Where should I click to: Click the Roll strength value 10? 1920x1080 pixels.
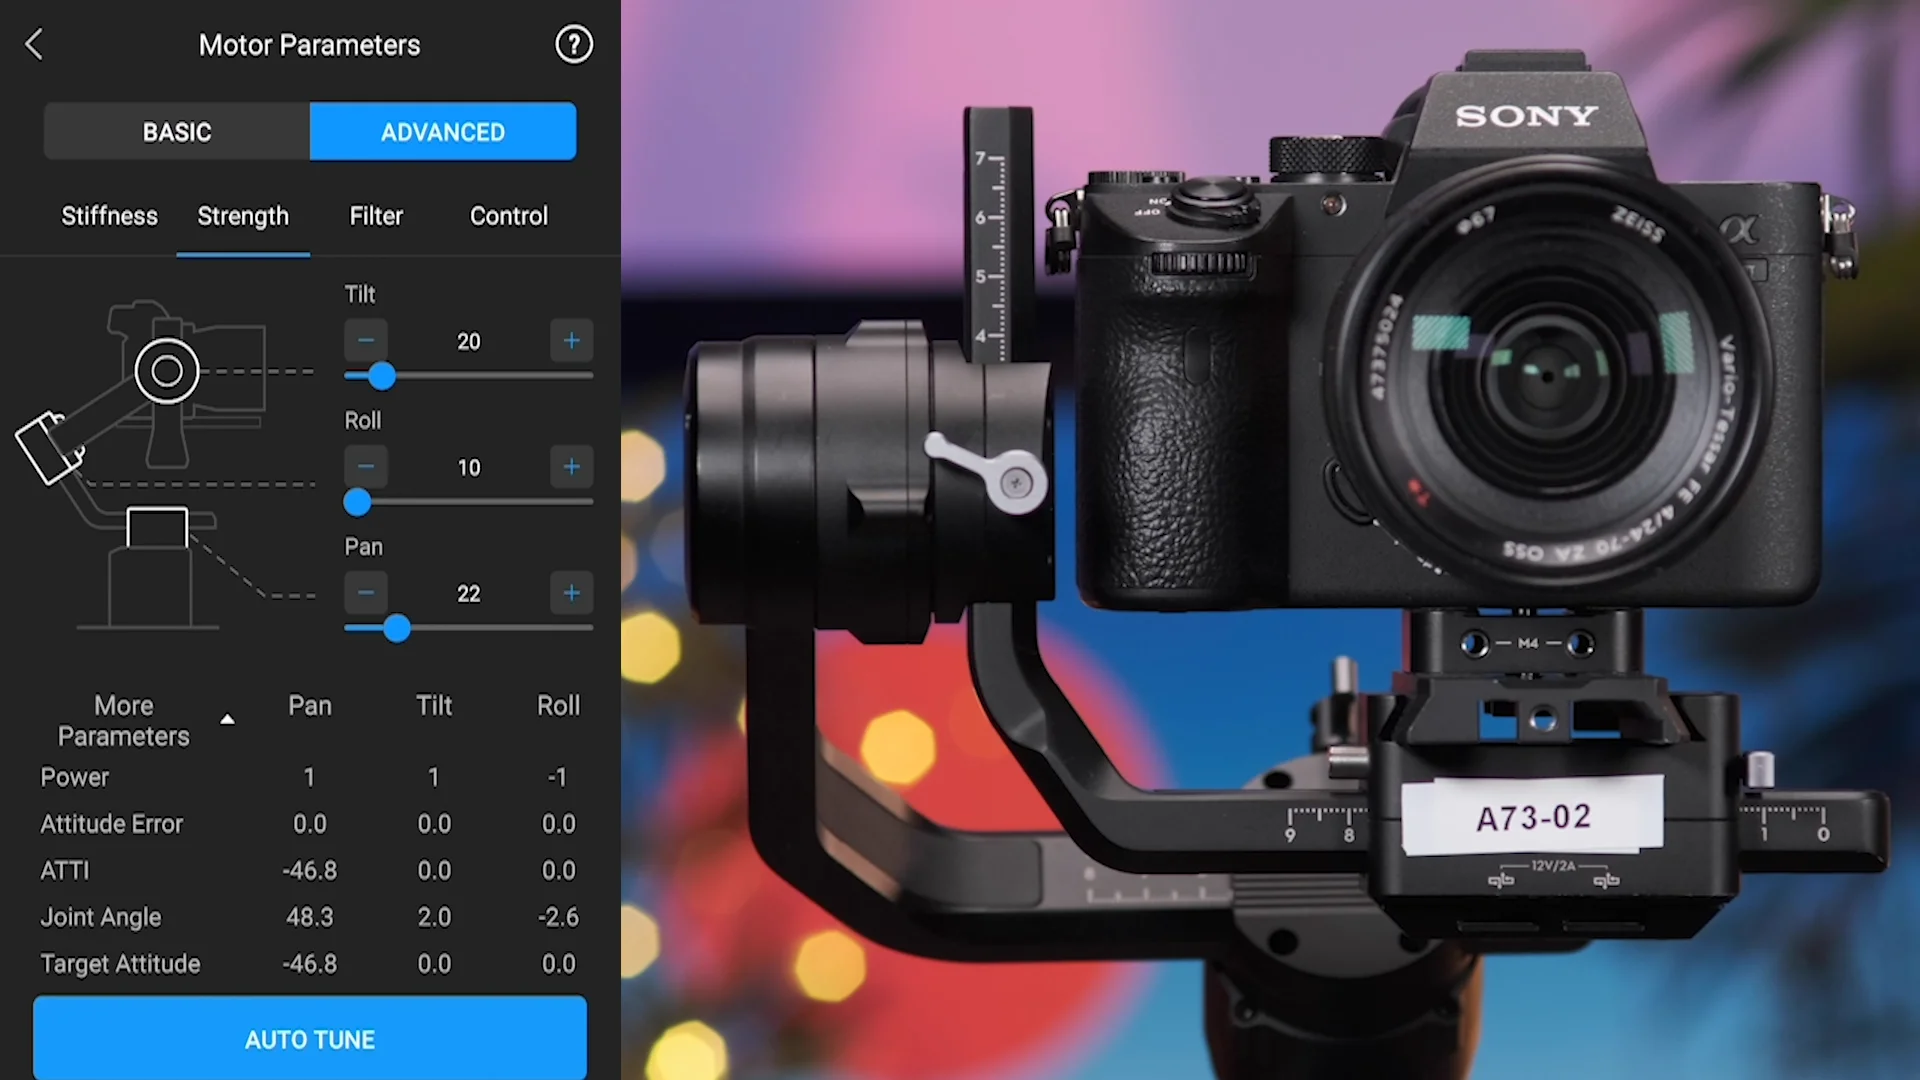coord(468,467)
